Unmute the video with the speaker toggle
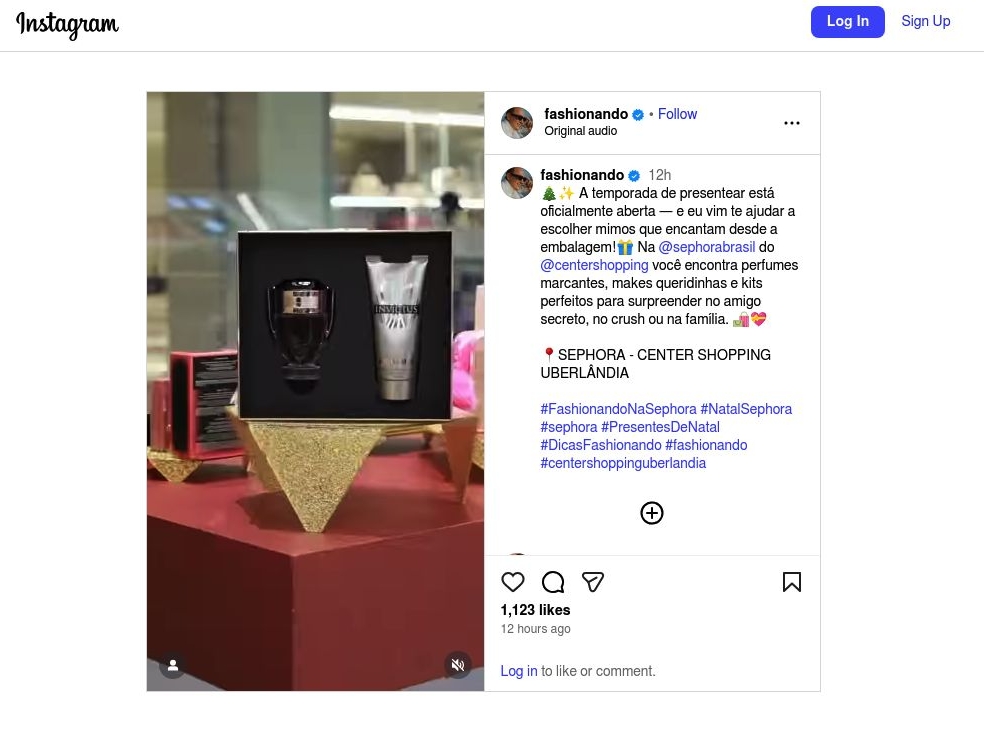The width and height of the screenshot is (984, 733). click(458, 665)
